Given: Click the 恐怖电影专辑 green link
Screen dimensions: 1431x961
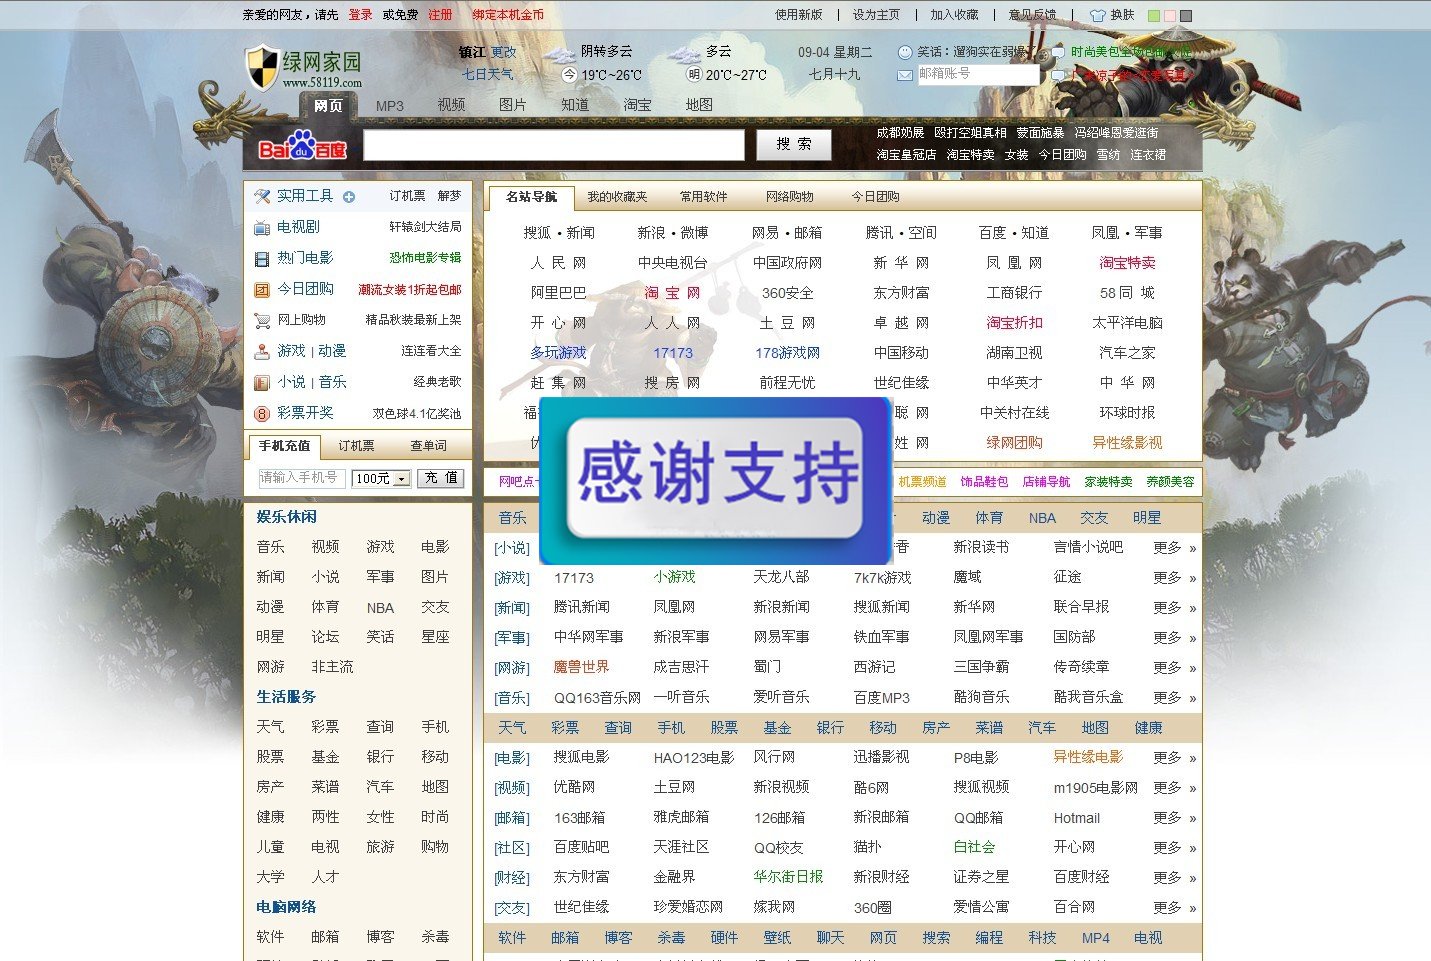Looking at the screenshot, I should click(425, 258).
